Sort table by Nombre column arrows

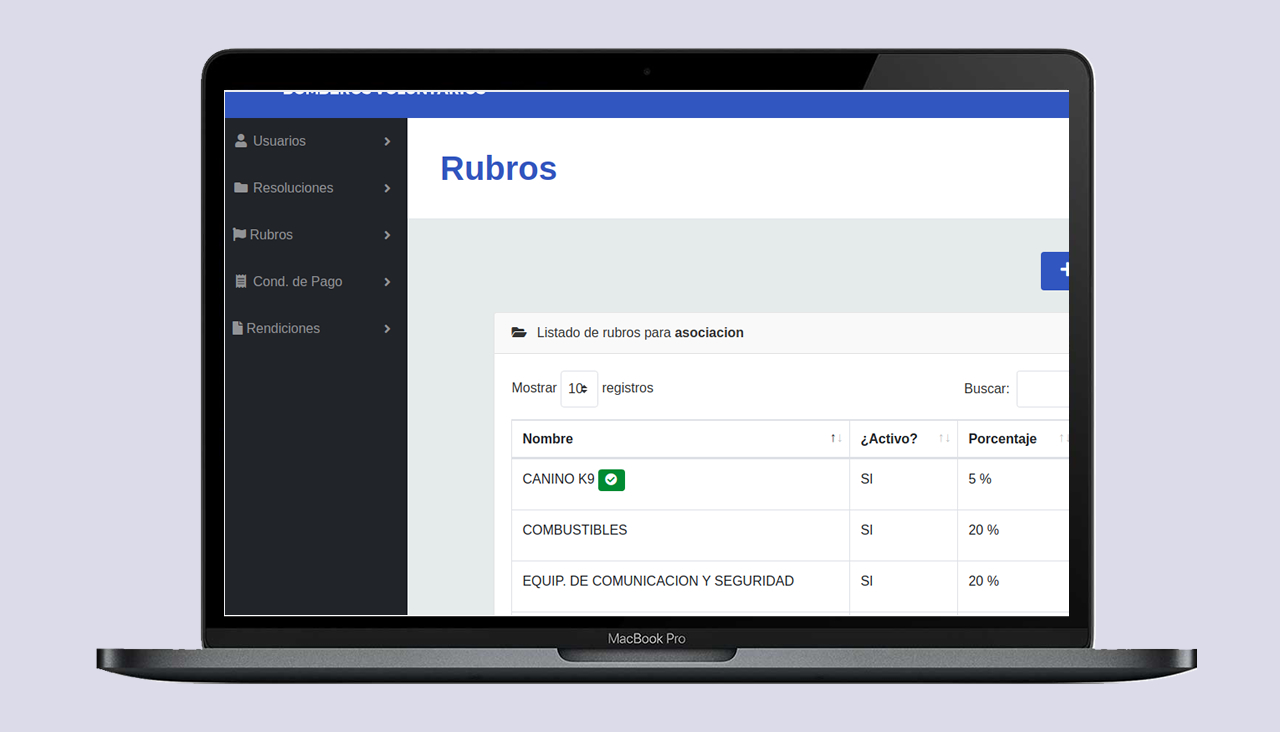[836, 439]
